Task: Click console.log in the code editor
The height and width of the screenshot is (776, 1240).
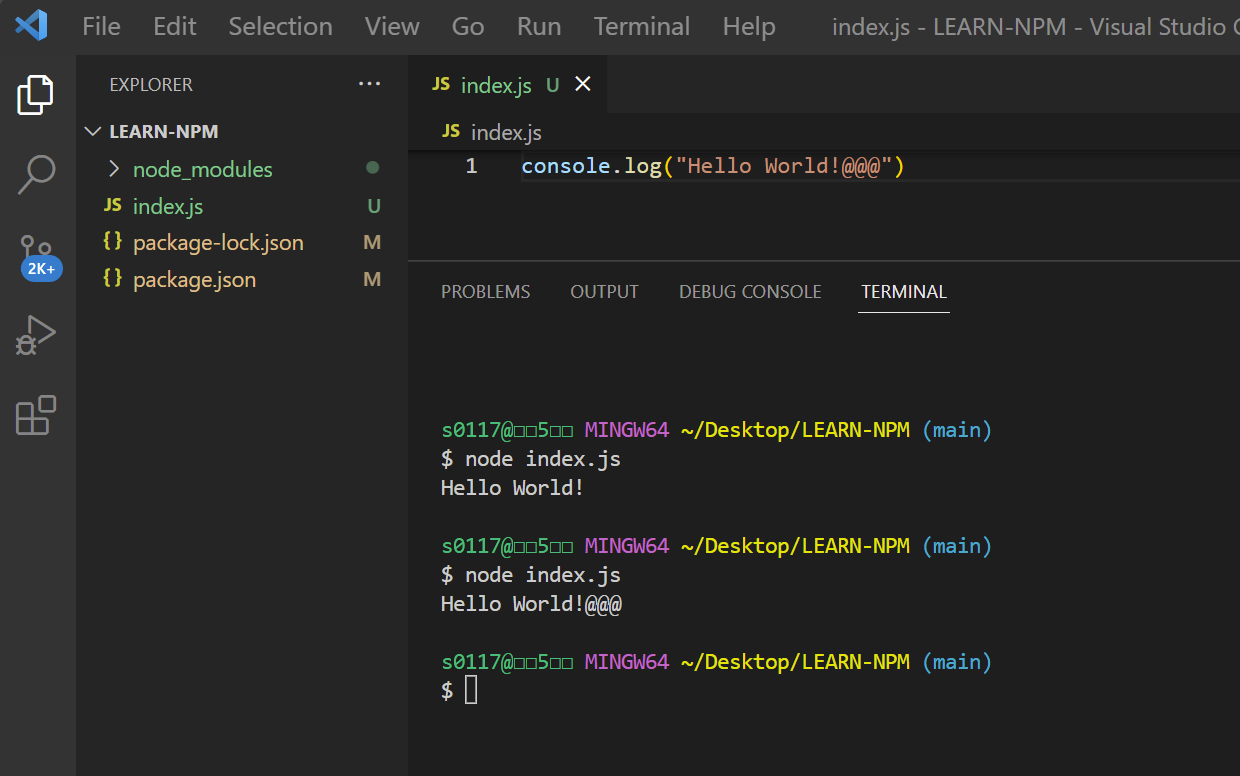Action: click(x=591, y=166)
